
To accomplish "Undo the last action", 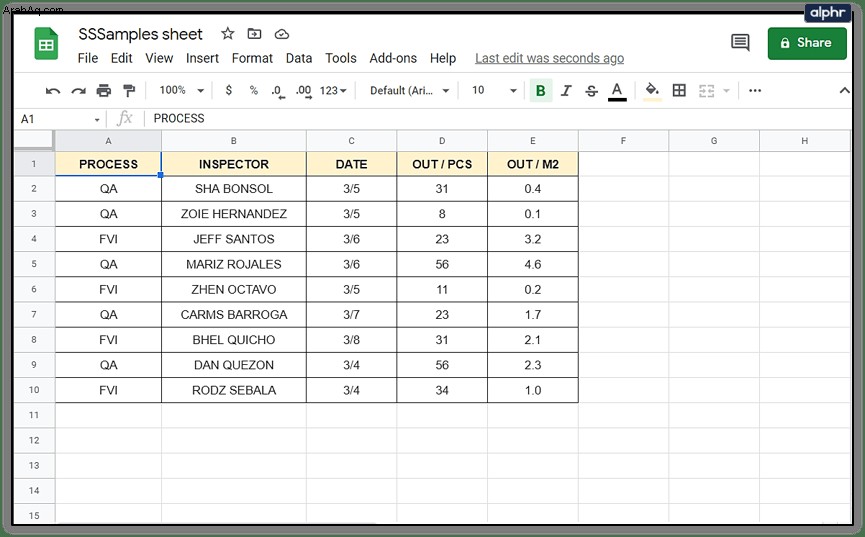I will click(53, 91).
